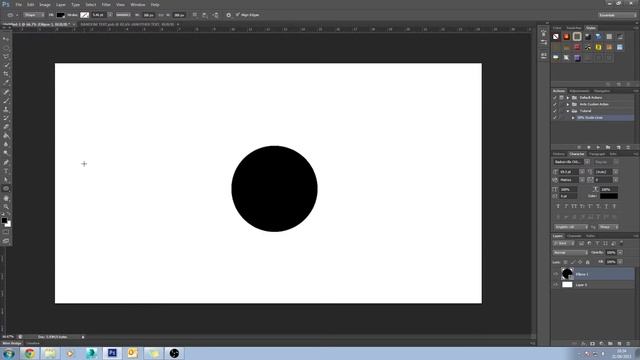Toggle link between width and height fields
640x360 pixels.
pyautogui.click(x=161, y=15)
